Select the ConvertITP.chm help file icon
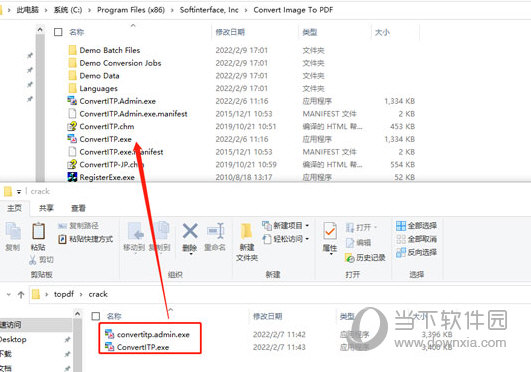The height and width of the screenshot is (372, 531). click(72, 126)
